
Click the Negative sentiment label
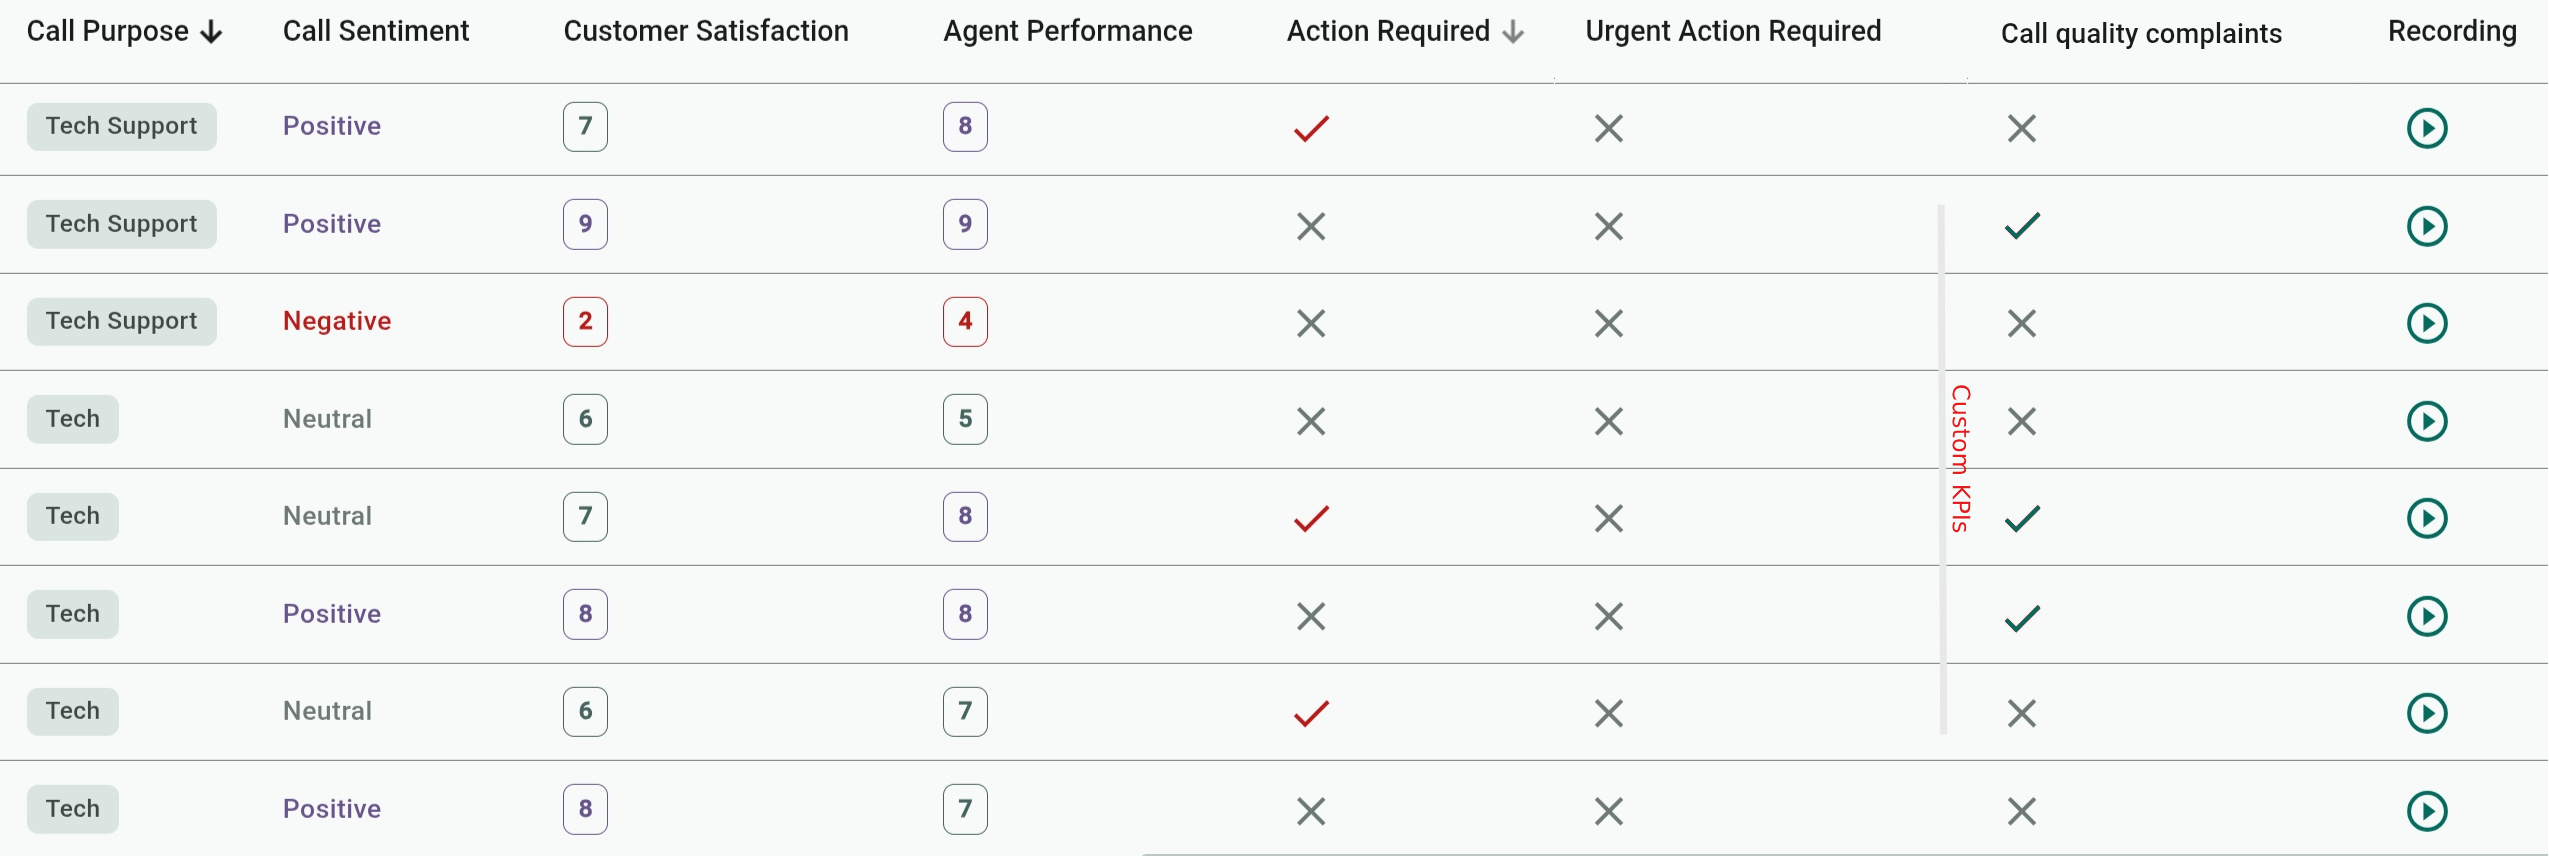336,321
